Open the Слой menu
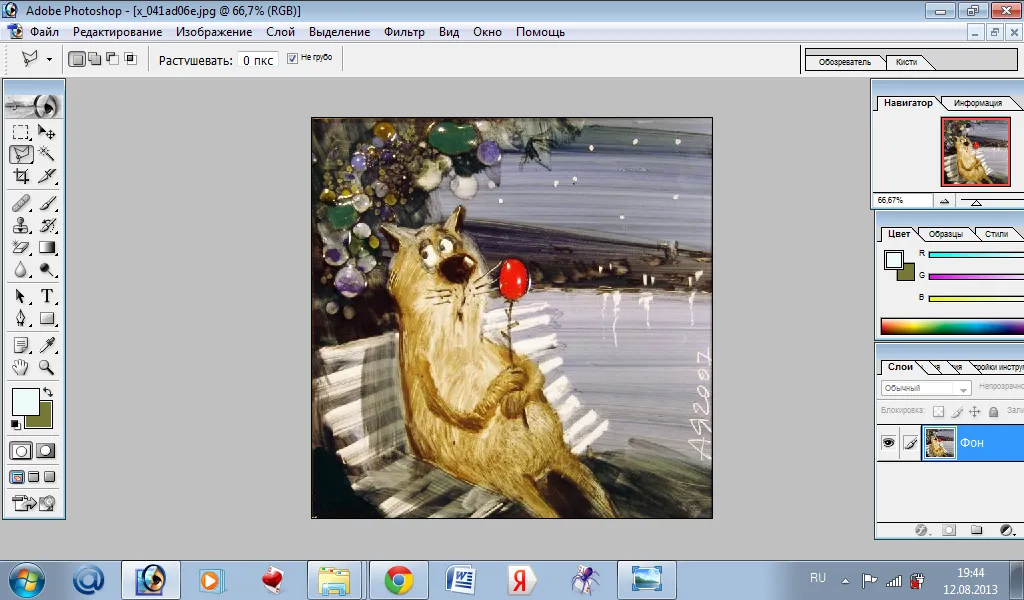Image resolution: width=1024 pixels, height=600 pixels. coord(280,32)
